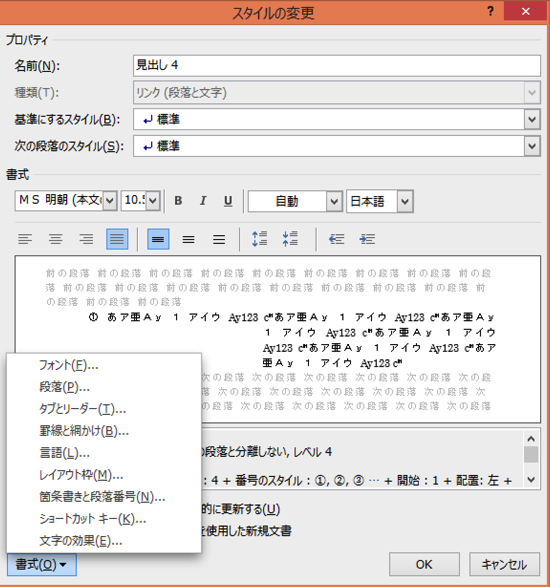Click down arrow of description scrollbar

tap(531, 479)
